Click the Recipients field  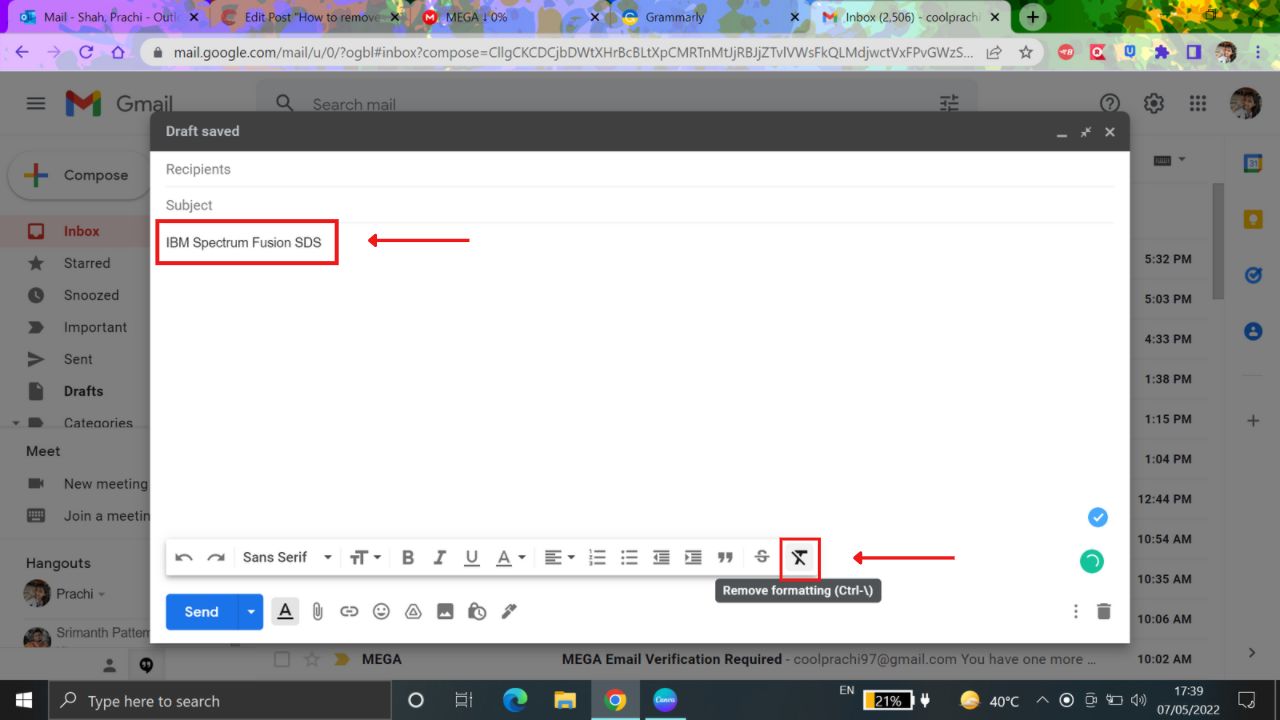point(640,169)
